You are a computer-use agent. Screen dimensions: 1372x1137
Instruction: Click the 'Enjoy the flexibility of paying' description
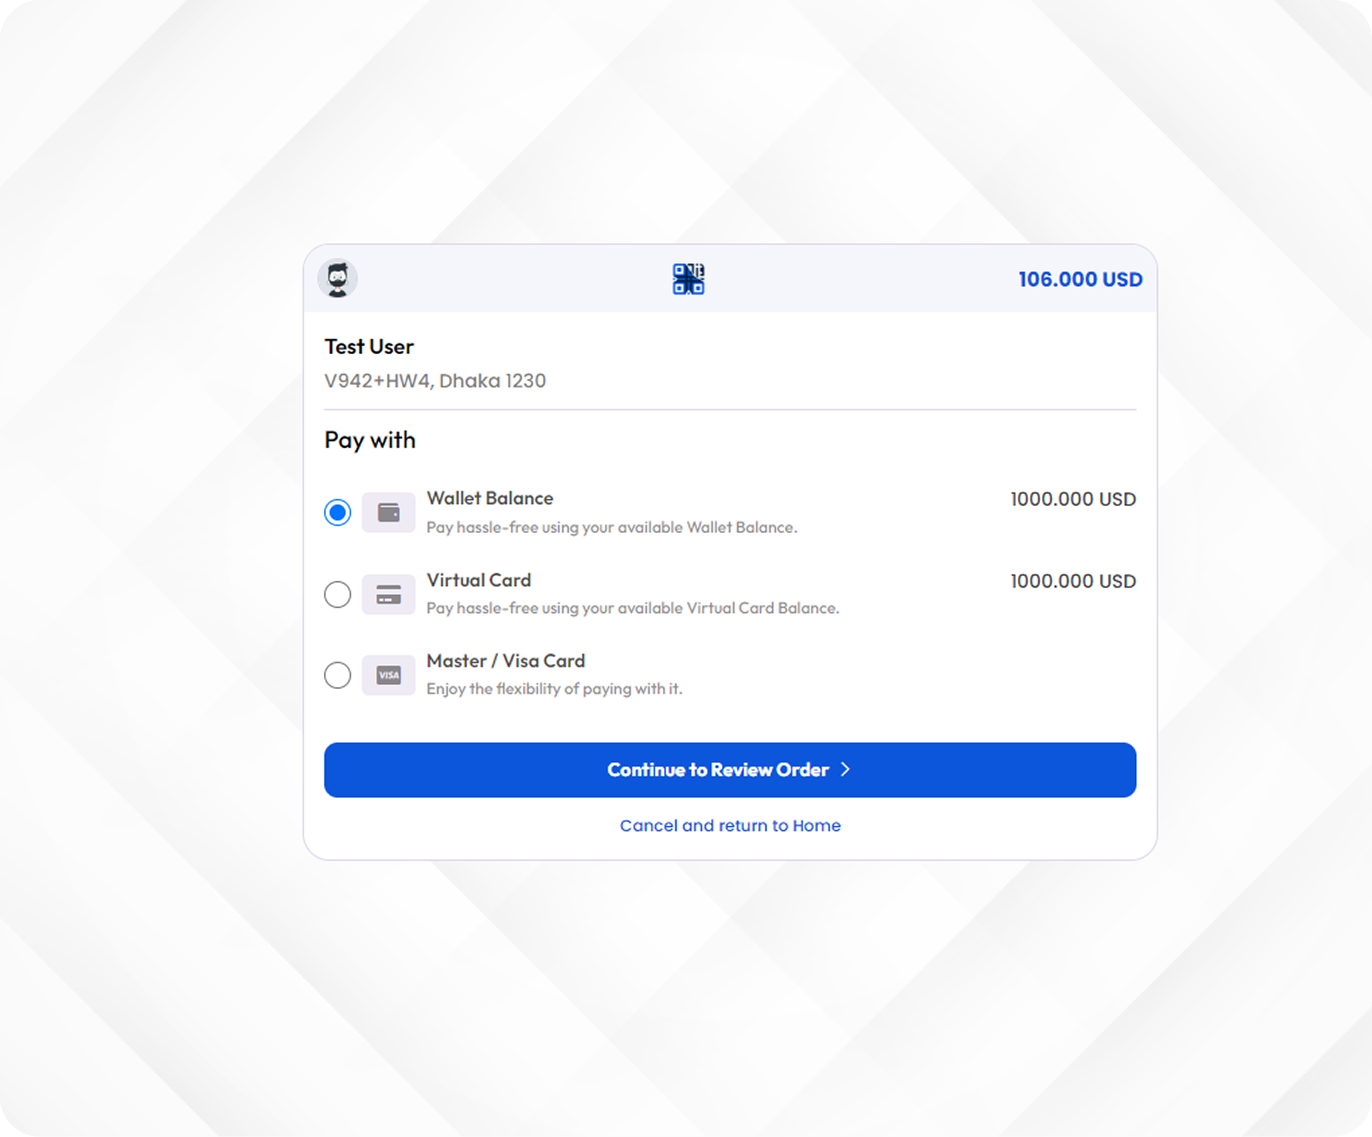tap(554, 689)
